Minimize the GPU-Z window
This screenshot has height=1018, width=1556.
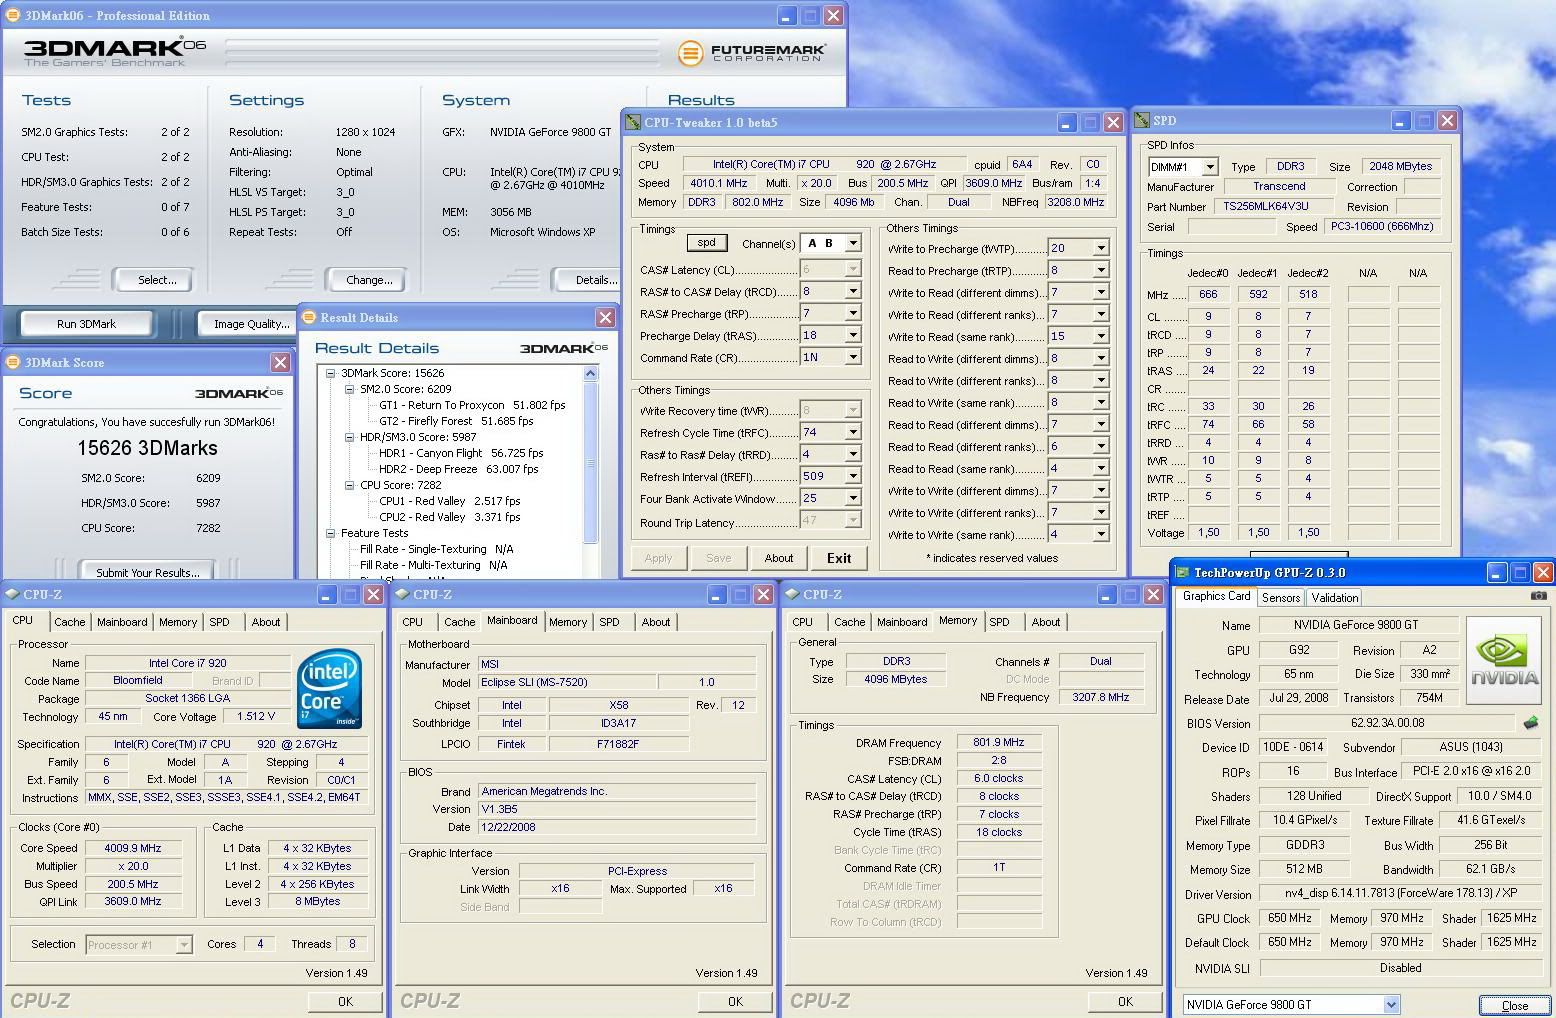1496,573
